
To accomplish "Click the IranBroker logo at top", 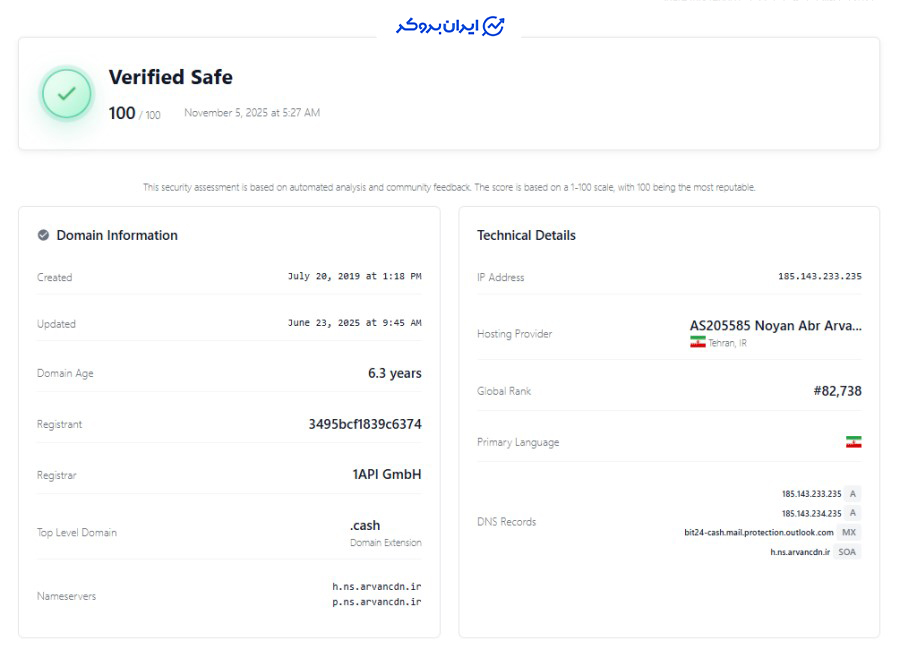I will click(x=450, y=26).
